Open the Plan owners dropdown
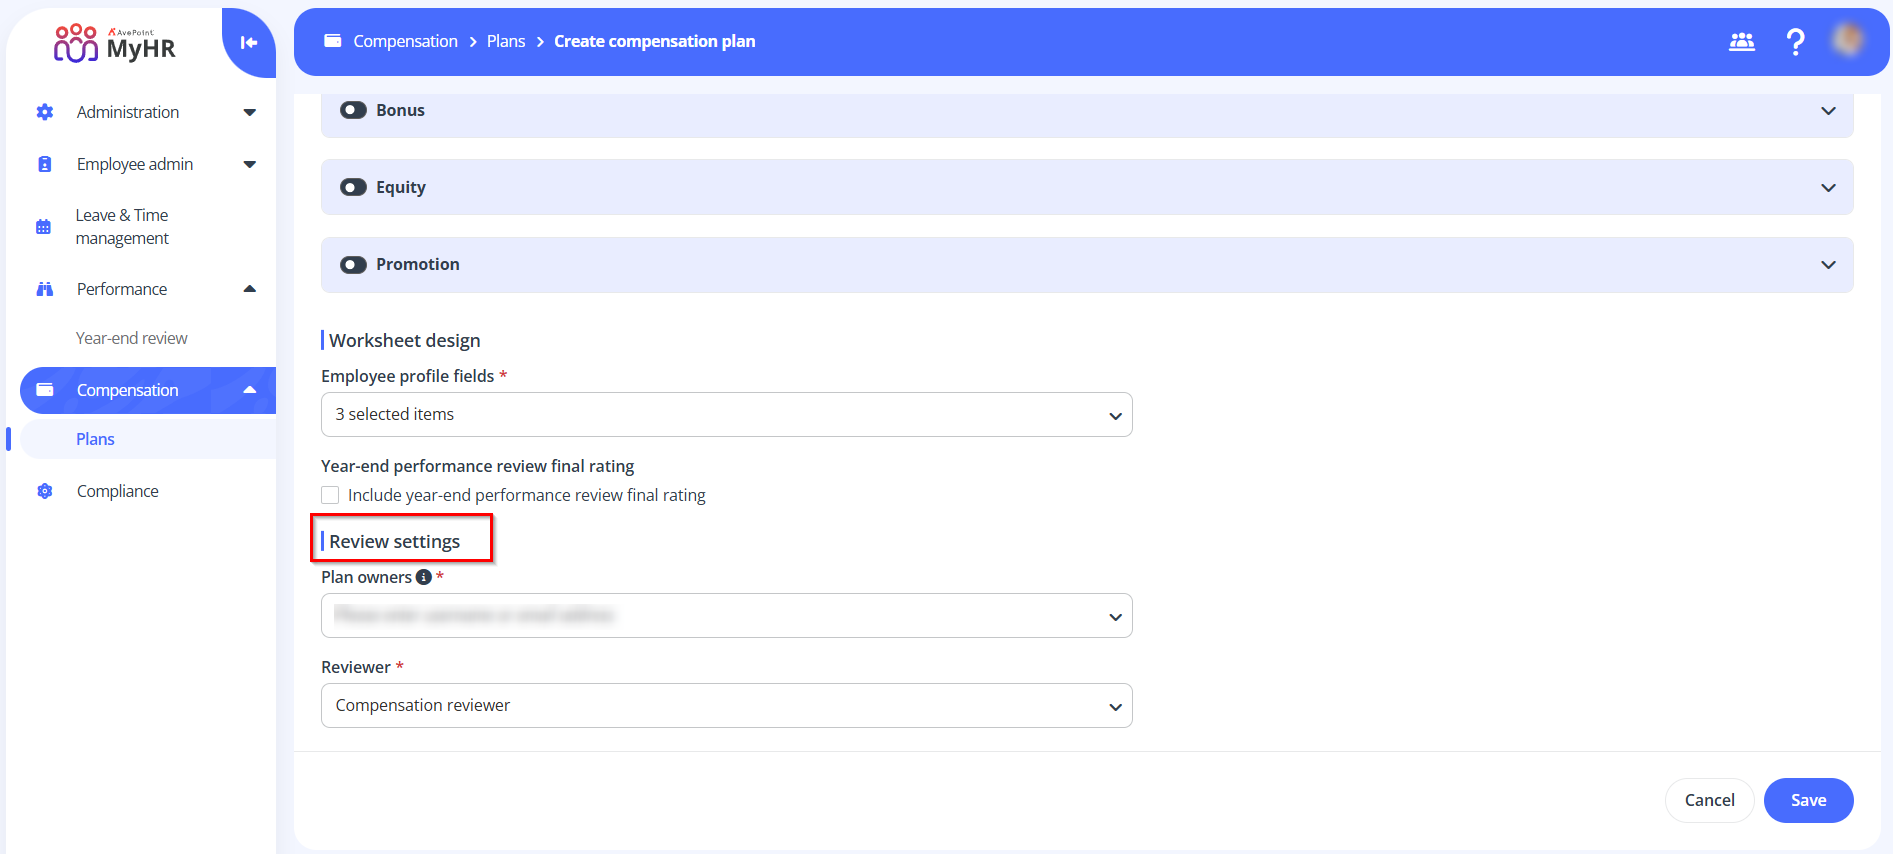Screen dimensions: 1893x854 727,615
